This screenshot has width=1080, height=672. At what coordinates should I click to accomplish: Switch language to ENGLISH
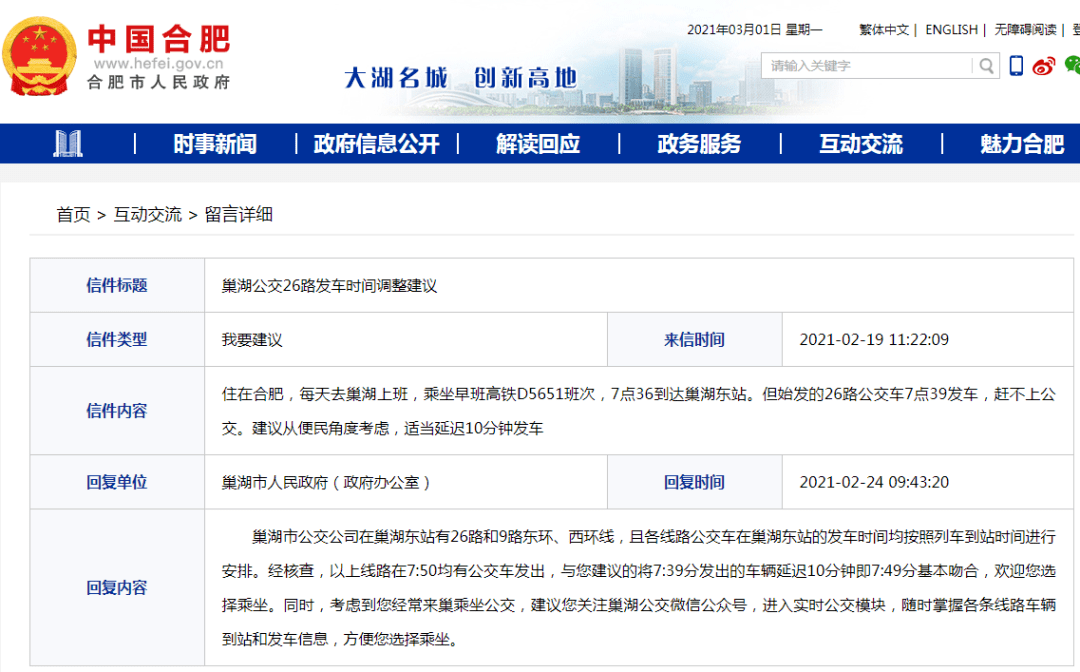coord(951,30)
